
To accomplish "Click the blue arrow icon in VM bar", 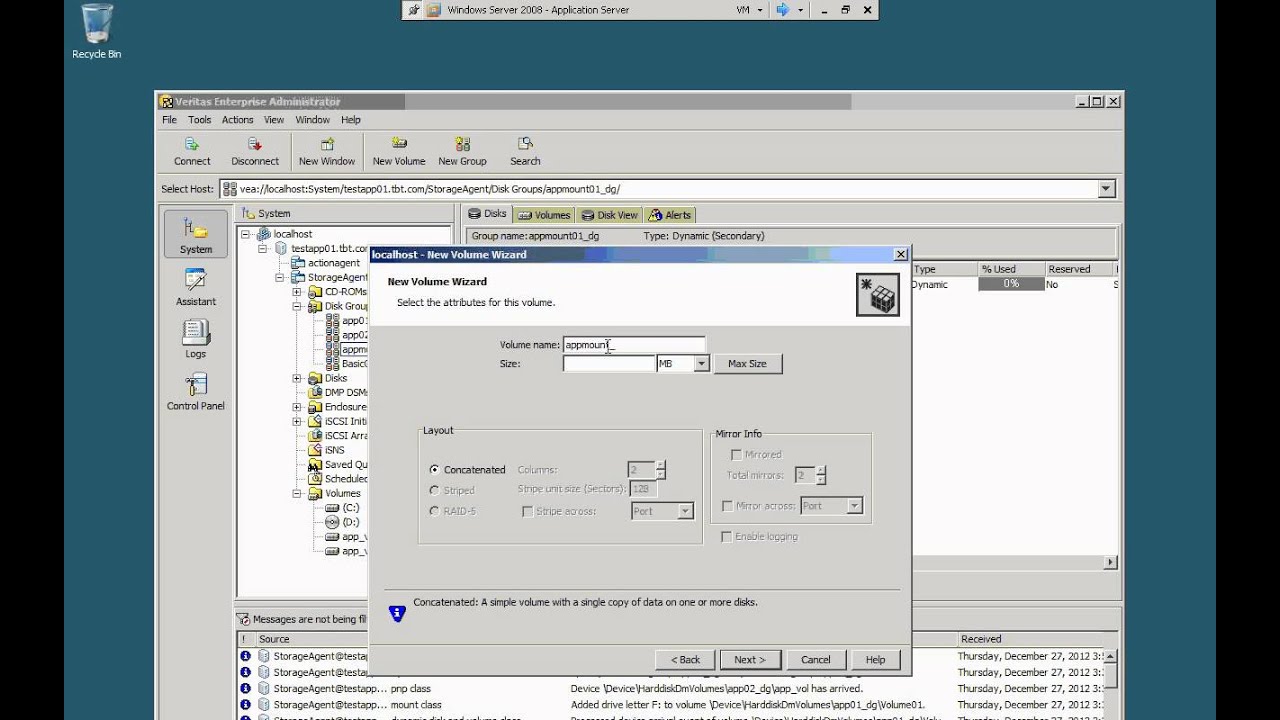I will tap(783, 10).
